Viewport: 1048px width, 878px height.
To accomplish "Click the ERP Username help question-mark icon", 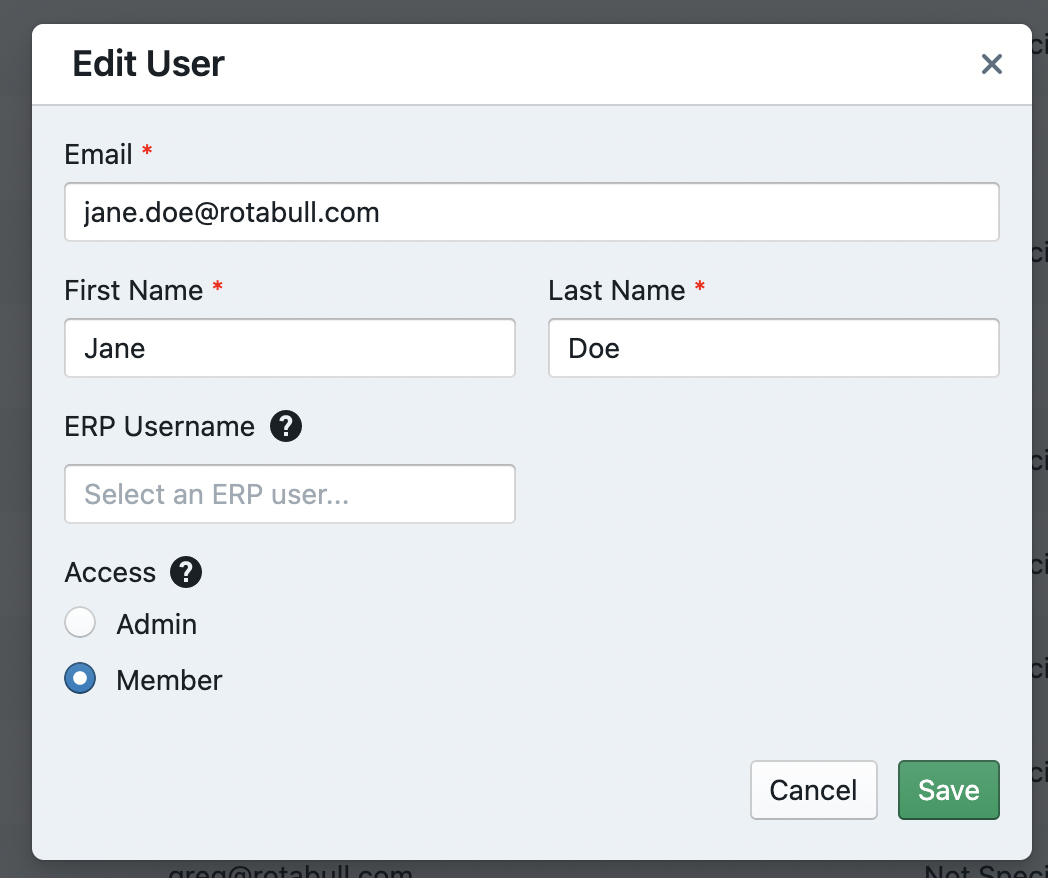I will pyautogui.click(x=285, y=427).
